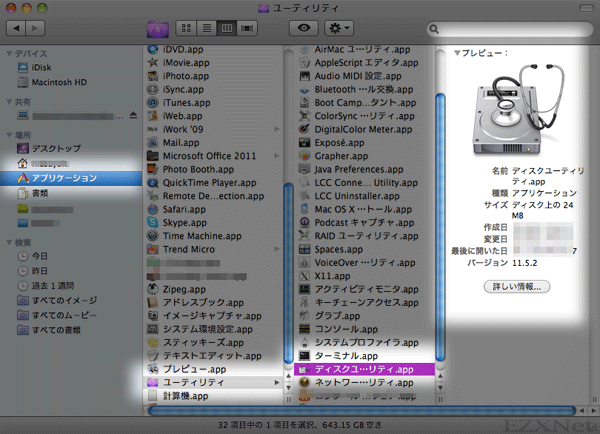Select iTunes.app icon
Viewport: 600px width, 434px height.
pyautogui.click(x=153, y=103)
